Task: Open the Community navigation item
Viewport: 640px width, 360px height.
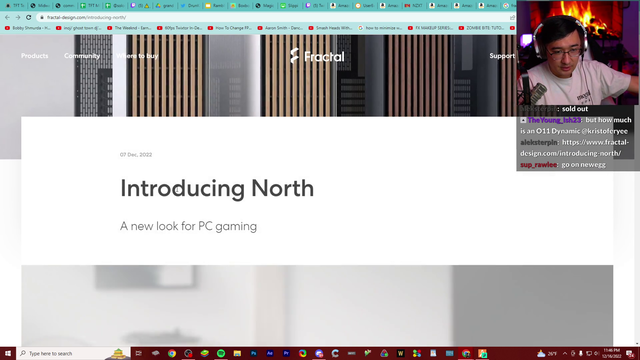Action: coord(82,56)
